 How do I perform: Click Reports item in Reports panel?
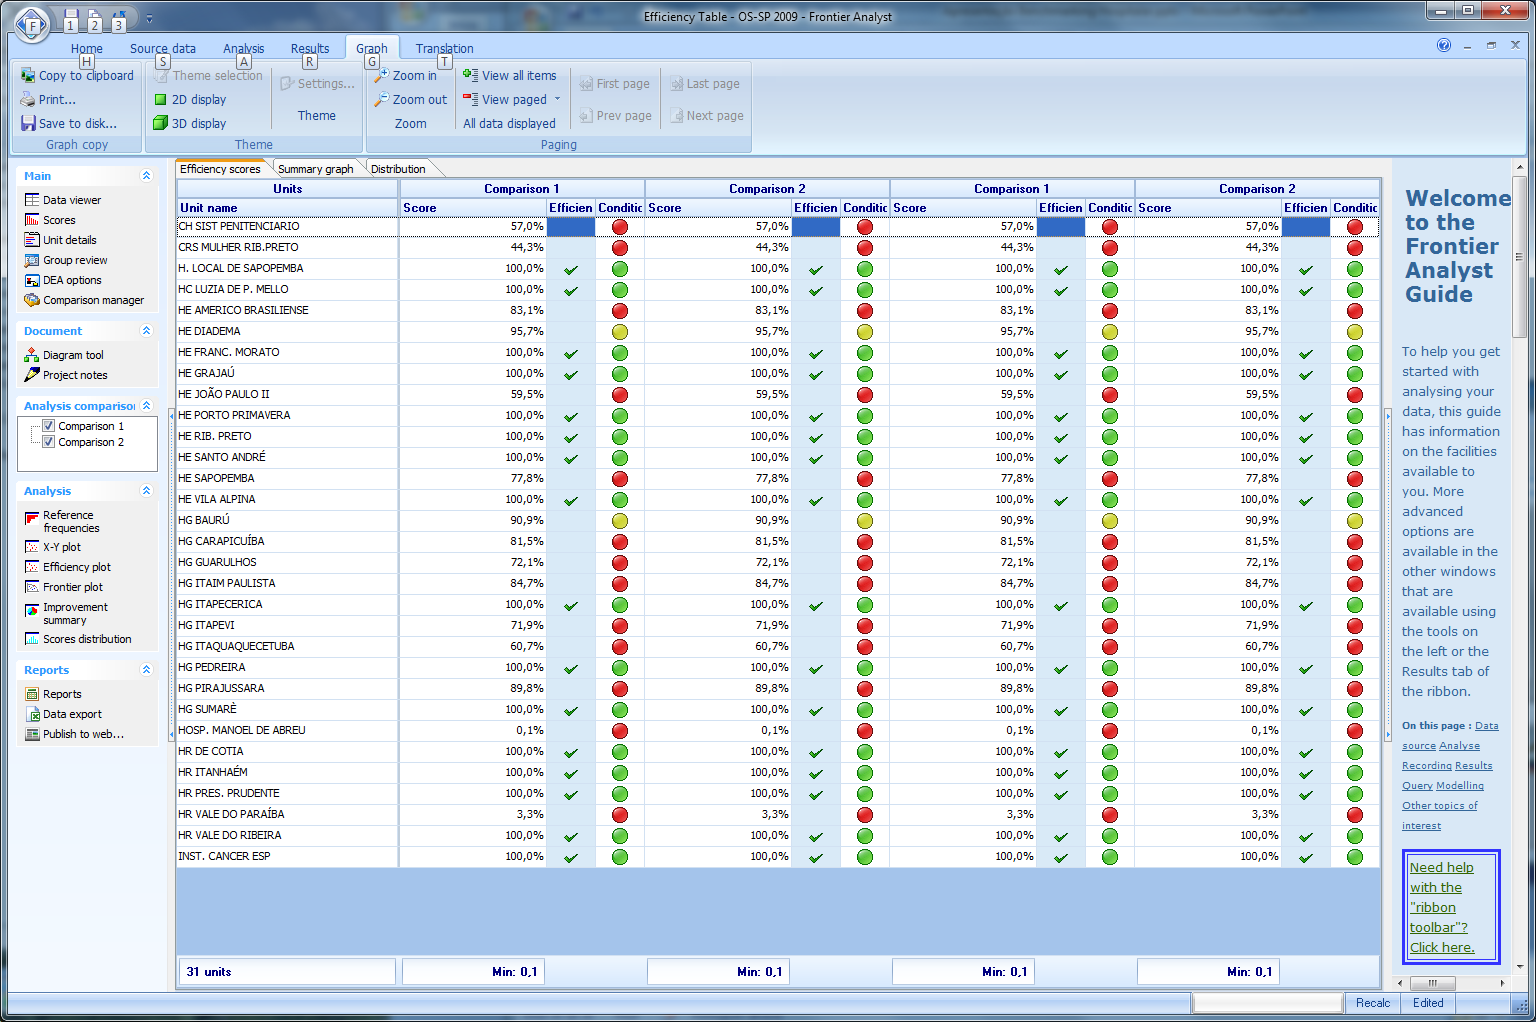[x=53, y=694]
